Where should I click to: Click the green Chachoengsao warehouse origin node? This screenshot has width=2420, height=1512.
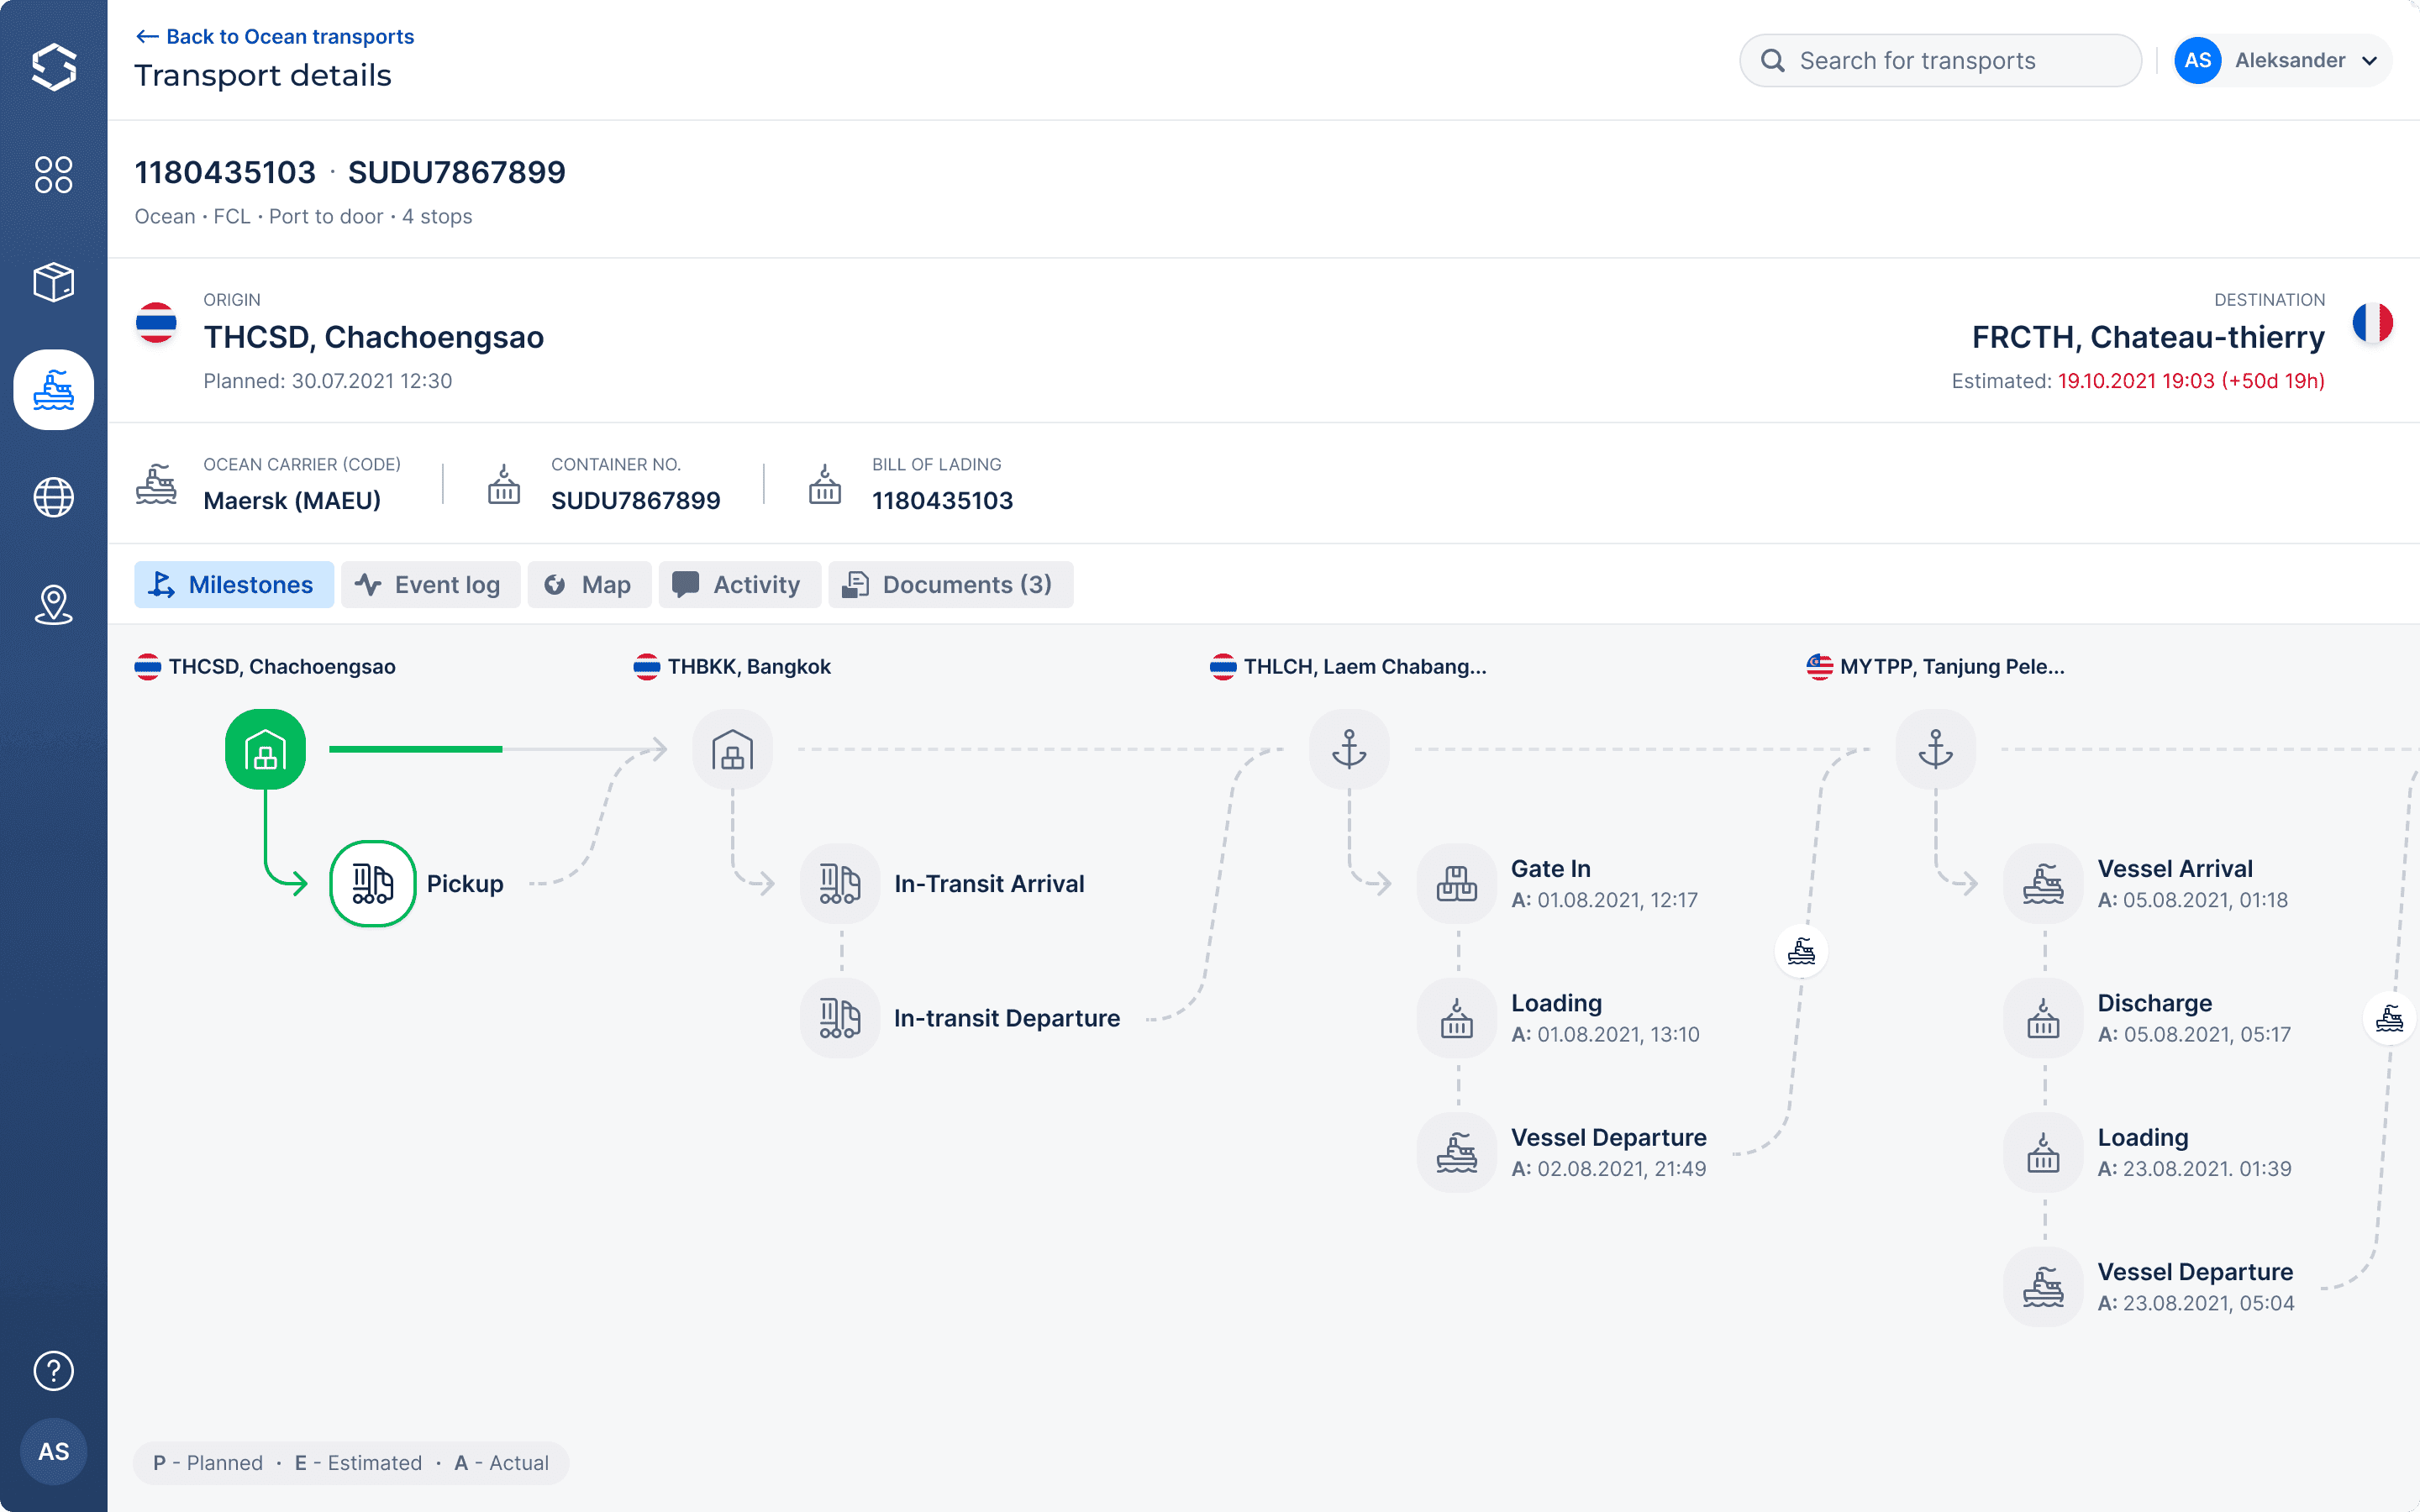coord(265,749)
